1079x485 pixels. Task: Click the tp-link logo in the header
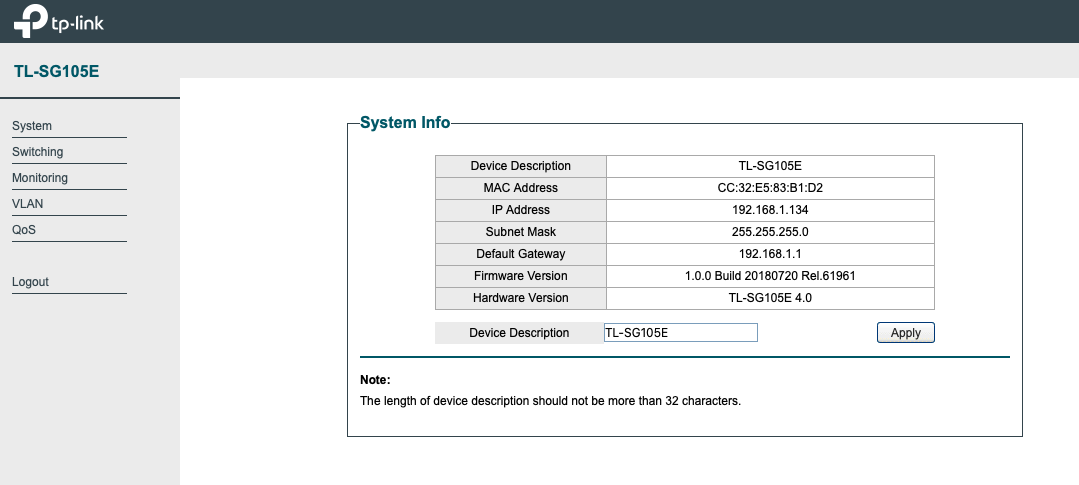pos(58,21)
